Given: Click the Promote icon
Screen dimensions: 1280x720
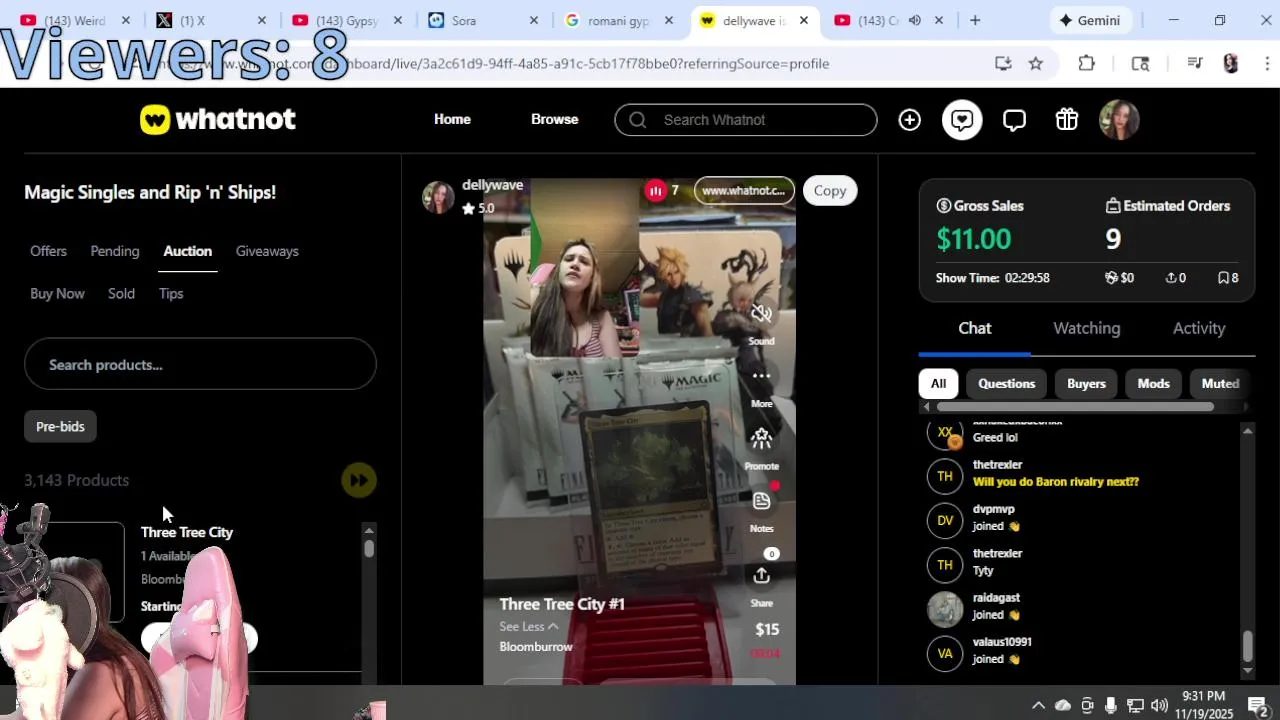Looking at the screenshot, I should click(x=761, y=438).
